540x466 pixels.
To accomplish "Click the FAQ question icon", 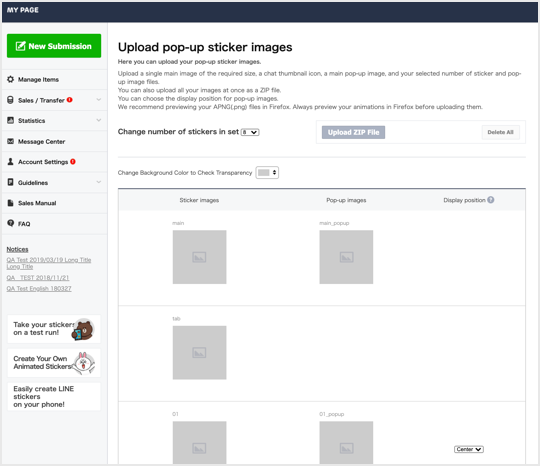I will [x=11, y=223].
